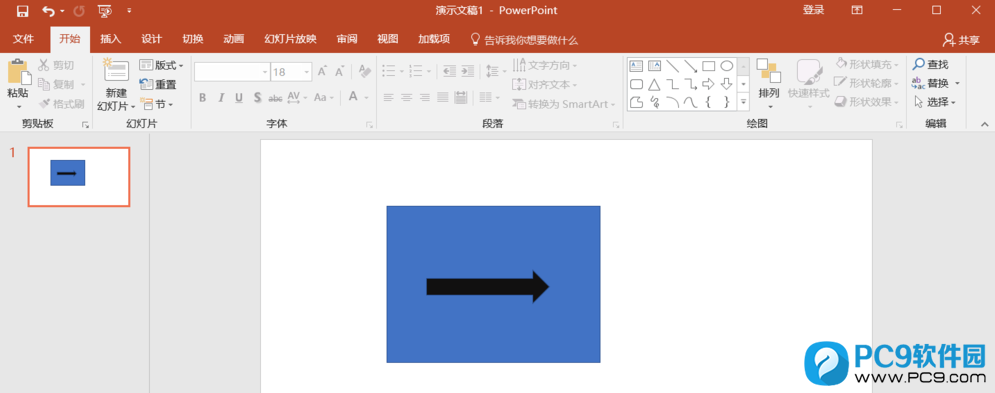Viewport: 995px width, 393px height.
Task: Click the distributed alignment icon
Action: 461,98
